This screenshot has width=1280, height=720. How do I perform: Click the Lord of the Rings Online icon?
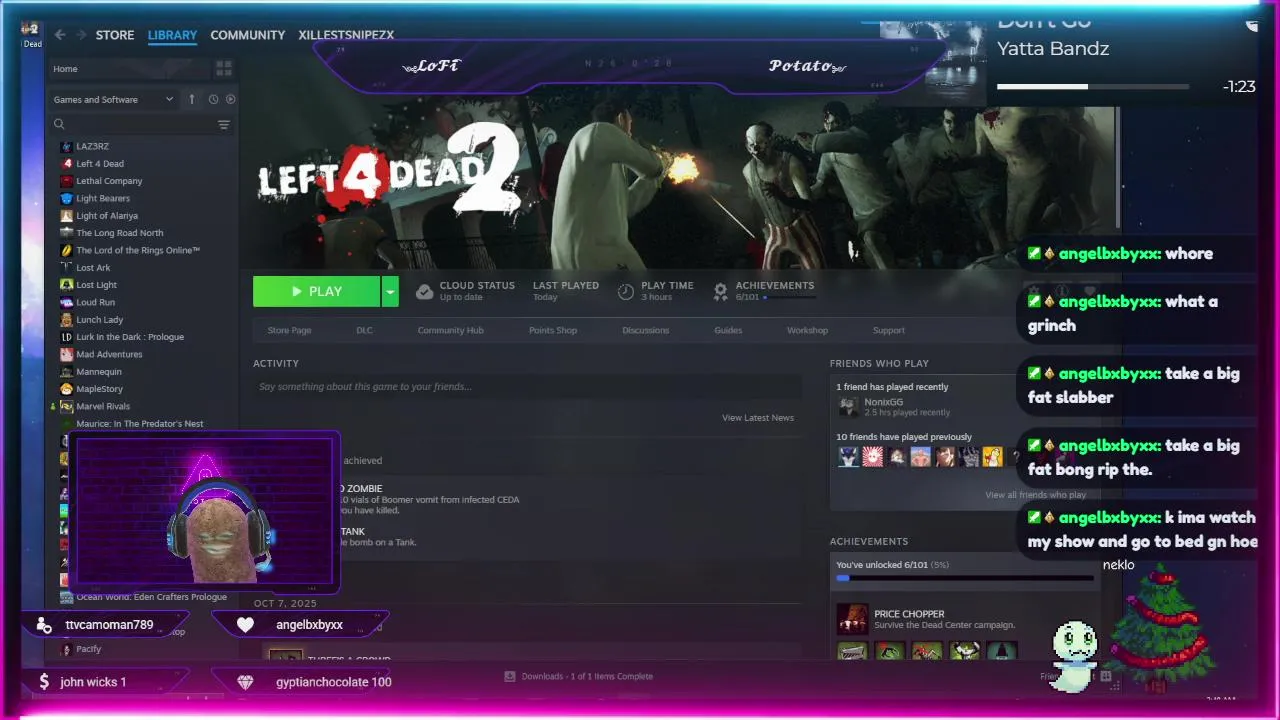tap(67, 250)
